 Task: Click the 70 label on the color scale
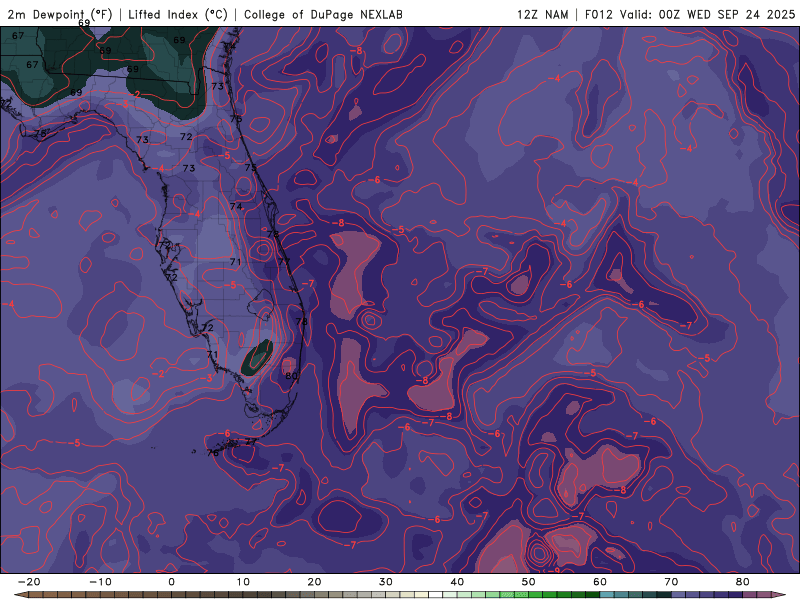click(671, 582)
